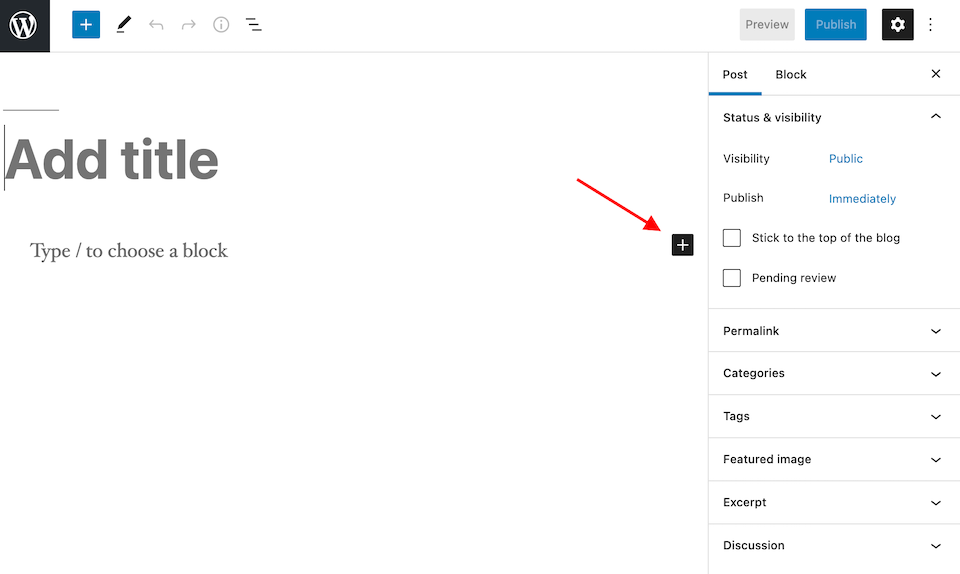This screenshot has height=574, width=960.
Task: Select the Post tab
Action: point(735,75)
